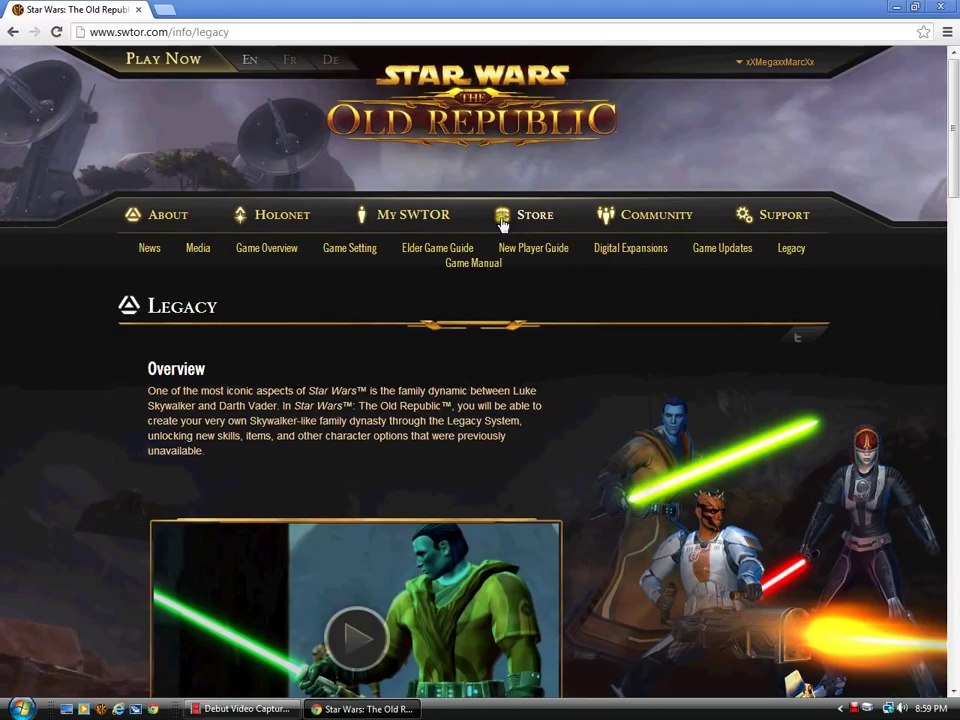
Task: Click the safely remove hardware tray icon
Action: tap(868, 708)
